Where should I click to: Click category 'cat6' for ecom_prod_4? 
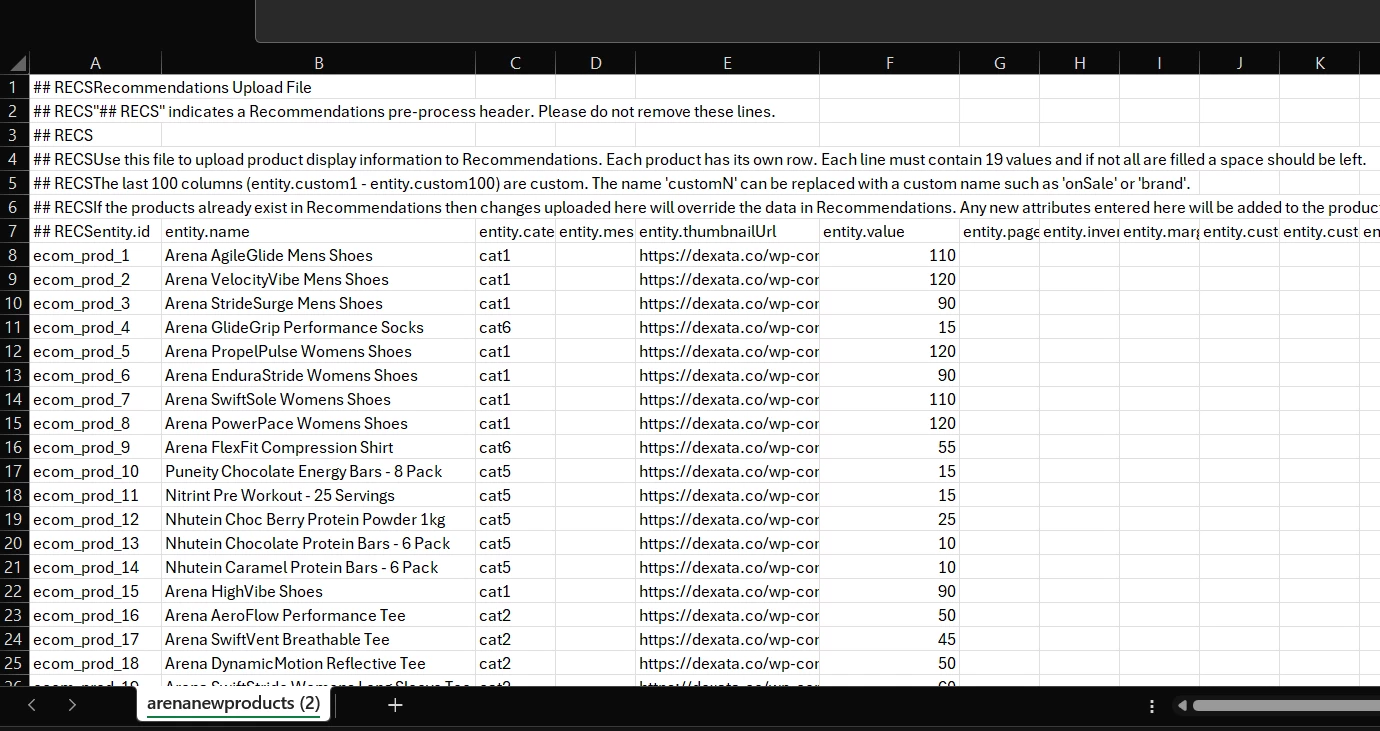pyautogui.click(x=515, y=327)
